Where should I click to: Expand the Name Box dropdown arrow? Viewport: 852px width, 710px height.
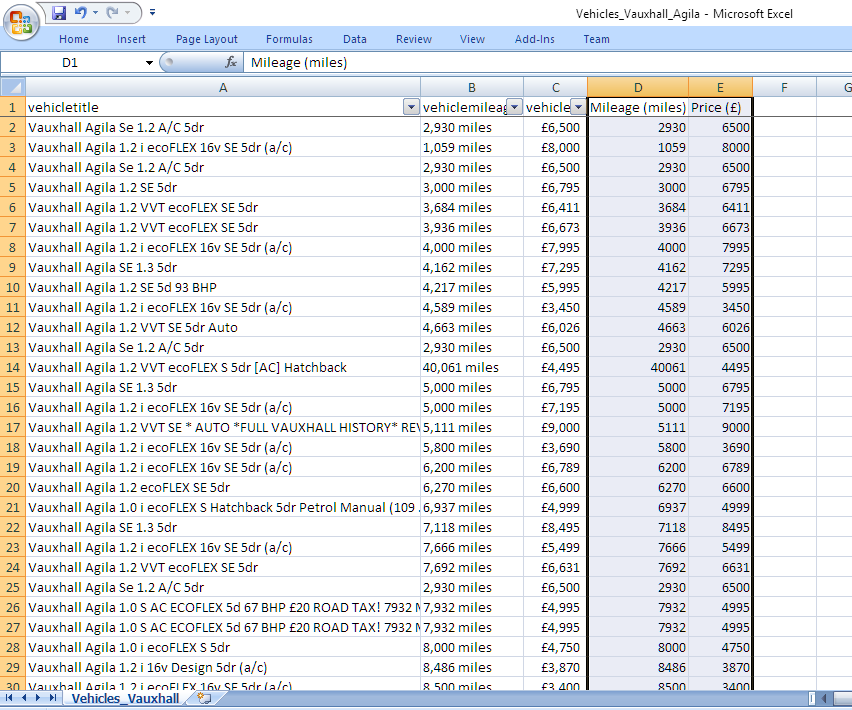coord(149,62)
